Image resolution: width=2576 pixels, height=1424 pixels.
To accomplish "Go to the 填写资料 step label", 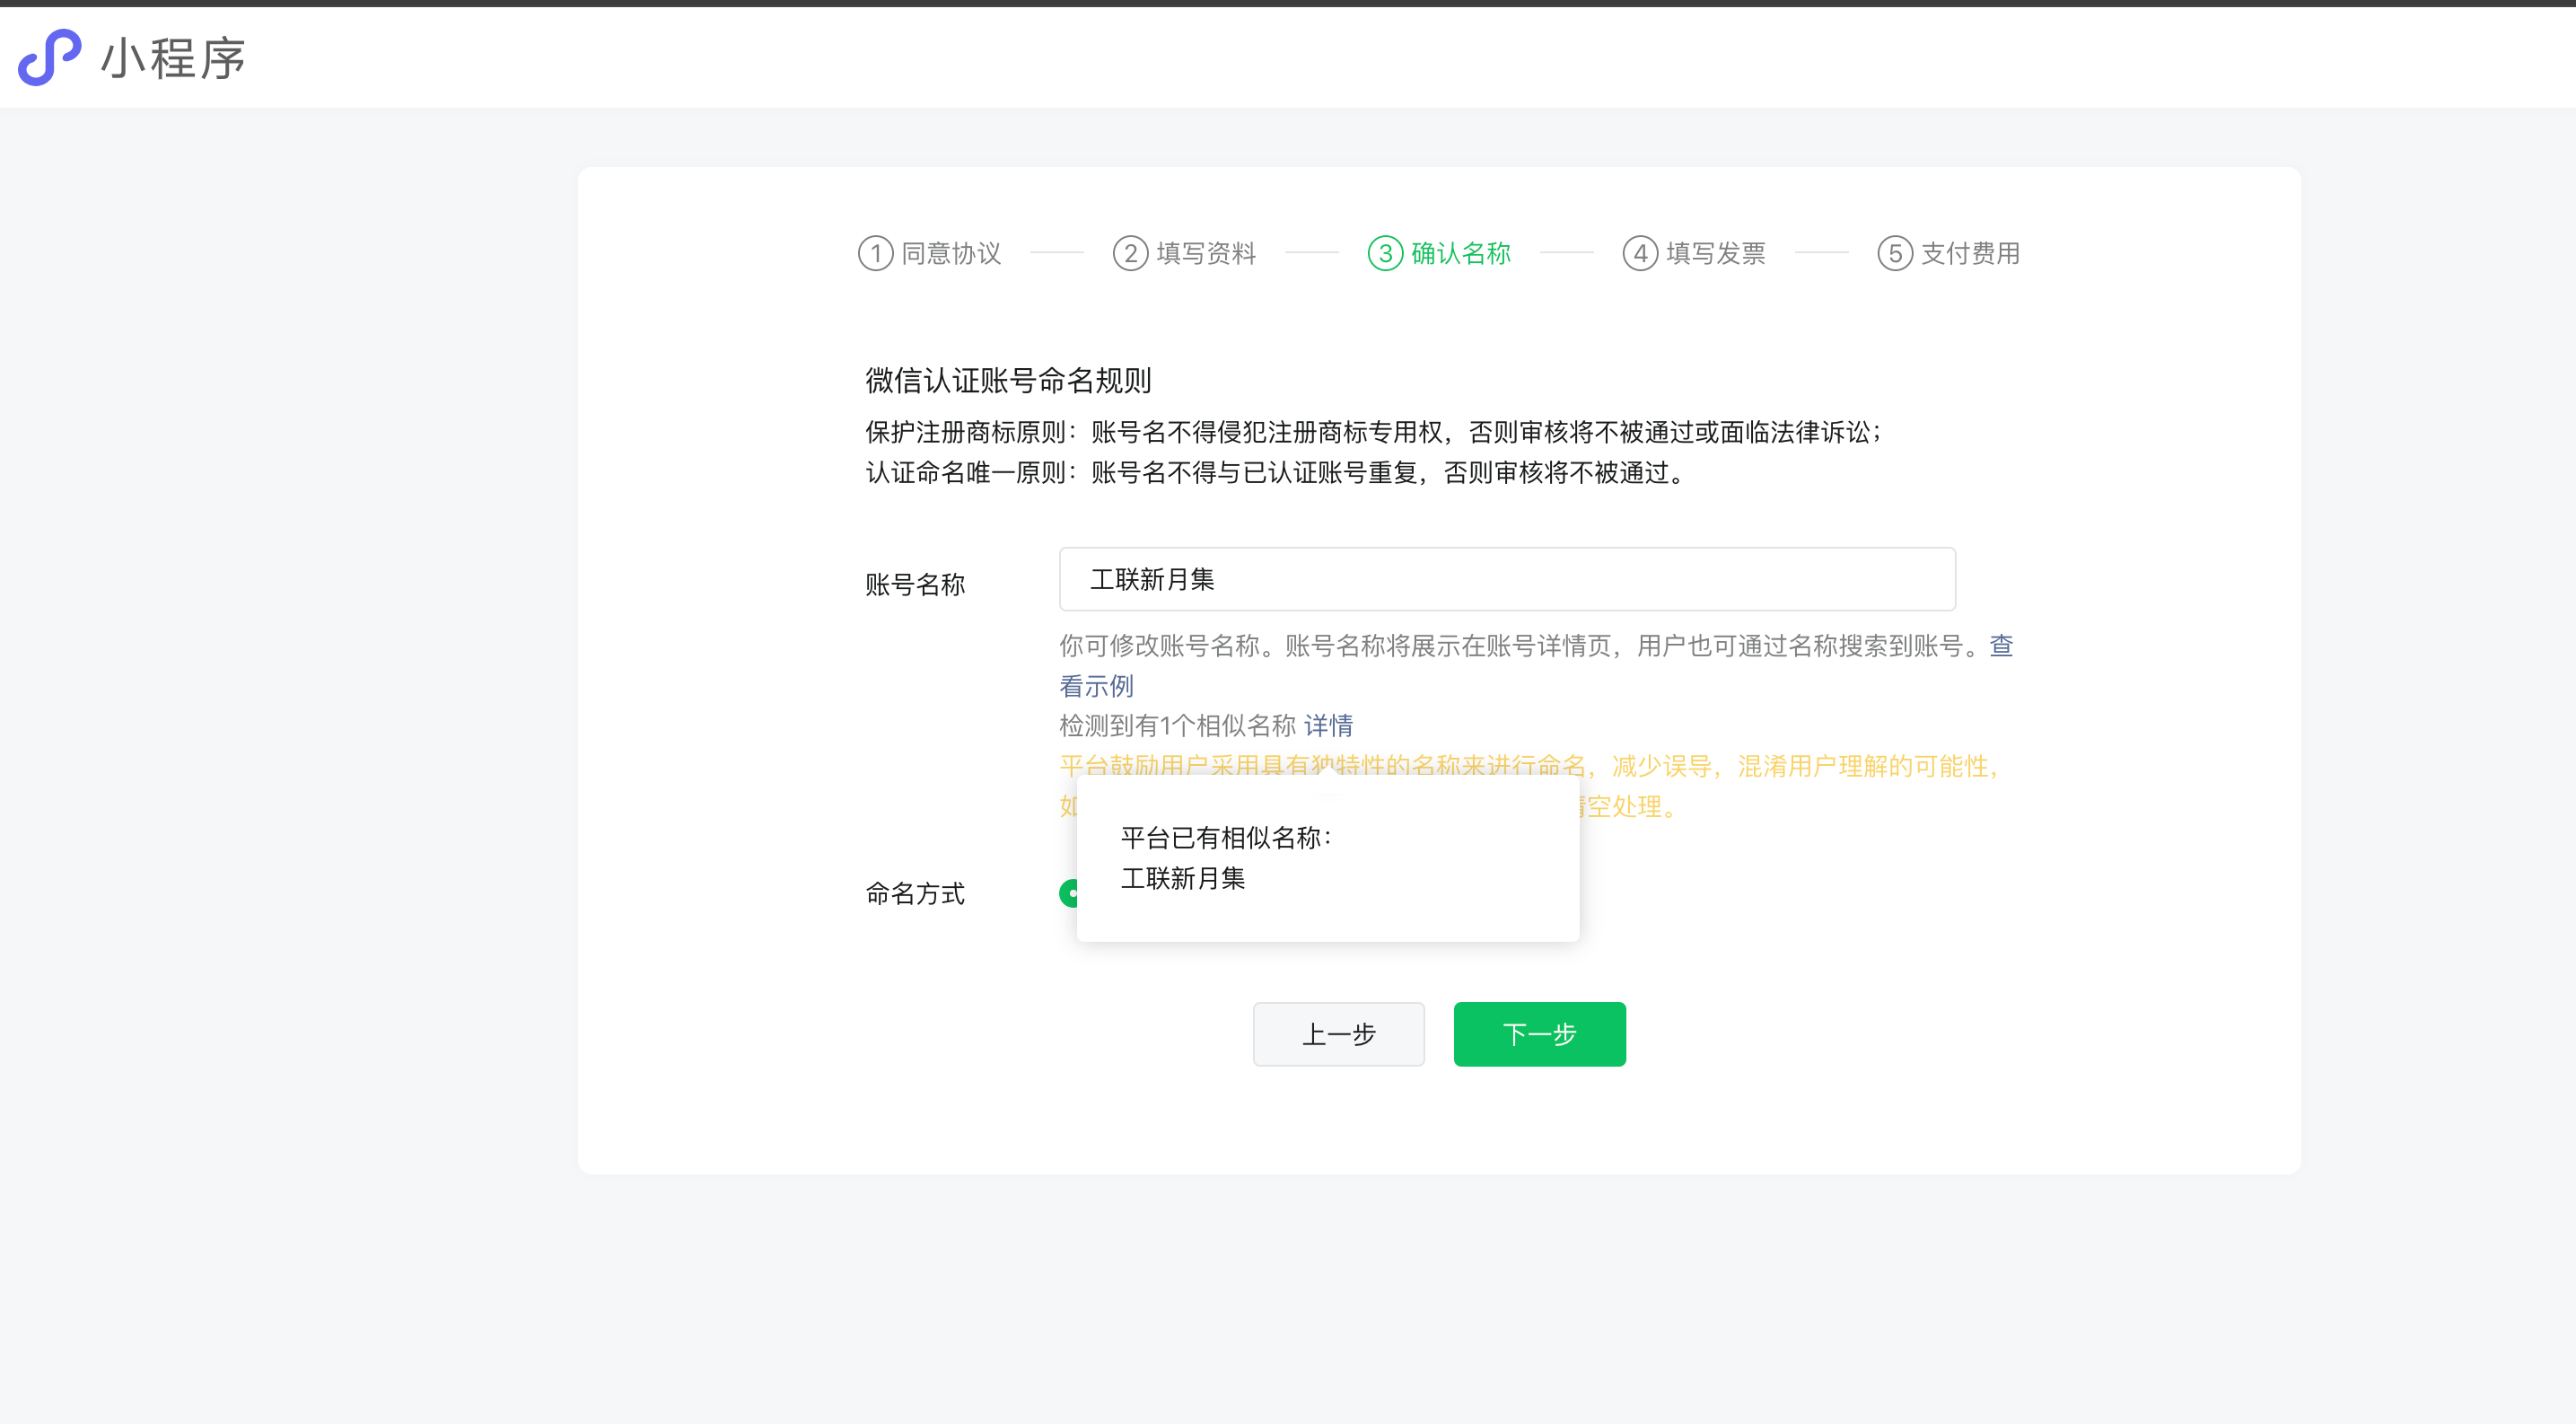I will pos(1206,253).
